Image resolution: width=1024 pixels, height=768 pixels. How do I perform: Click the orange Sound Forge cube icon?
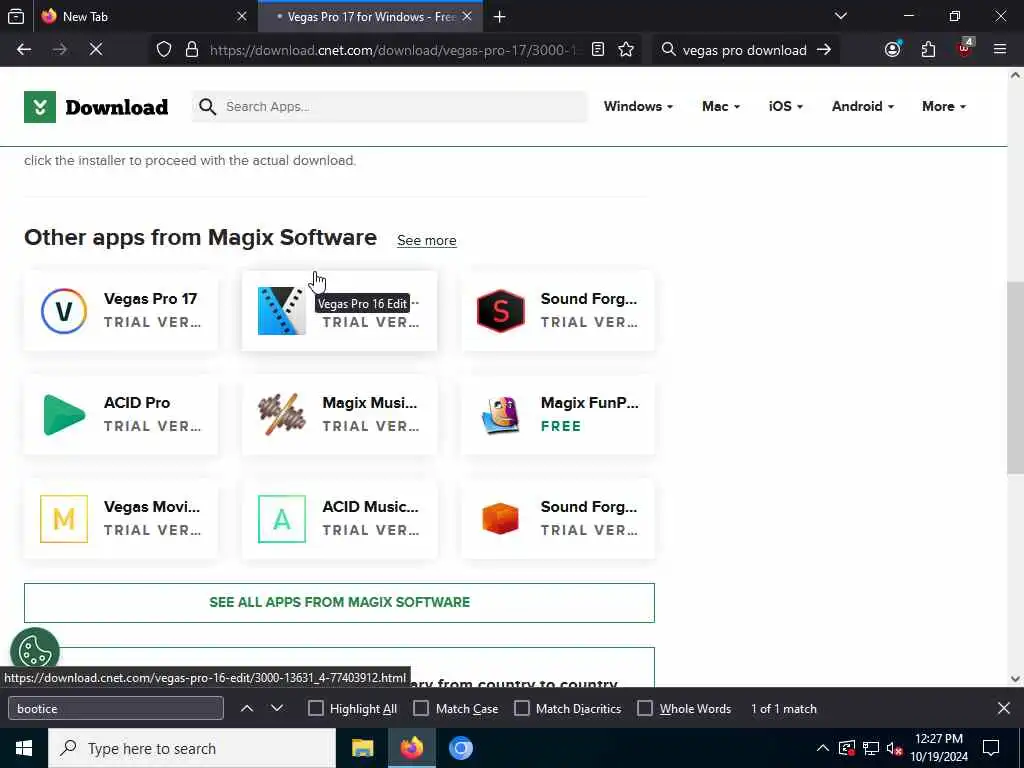click(x=500, y=519)
